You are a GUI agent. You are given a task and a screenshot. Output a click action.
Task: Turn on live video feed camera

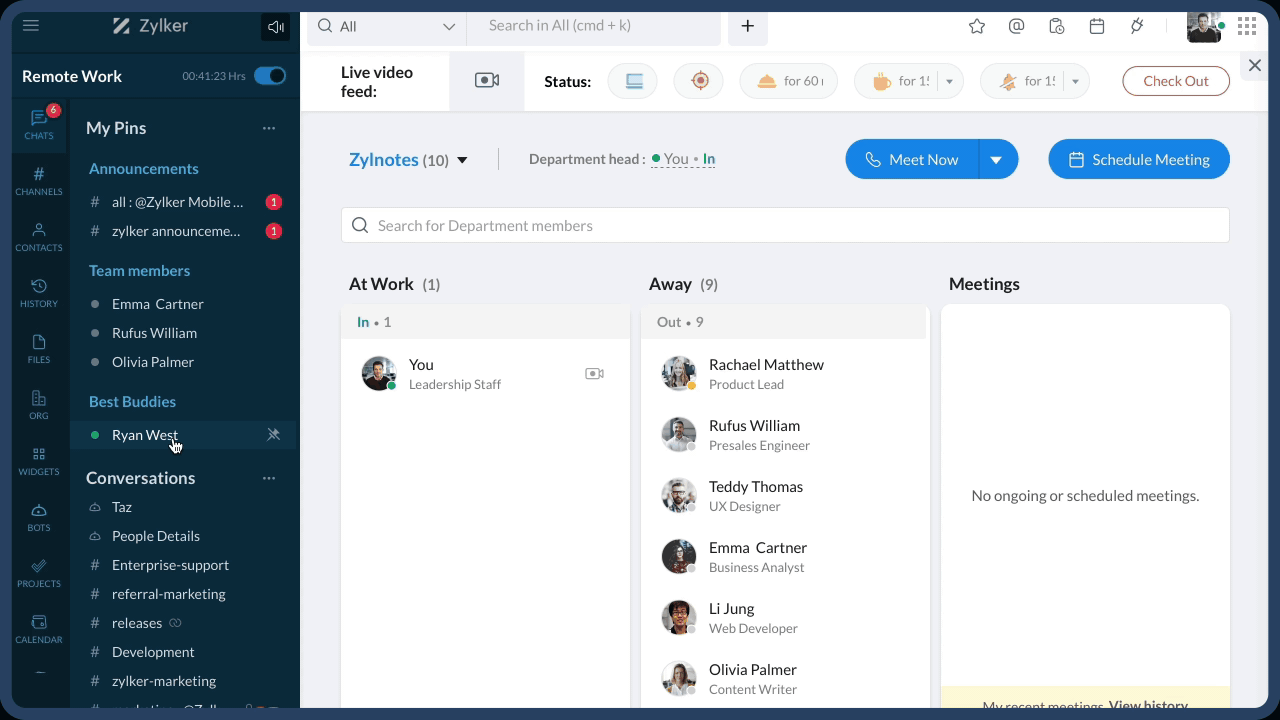click(x=487, y=81)
